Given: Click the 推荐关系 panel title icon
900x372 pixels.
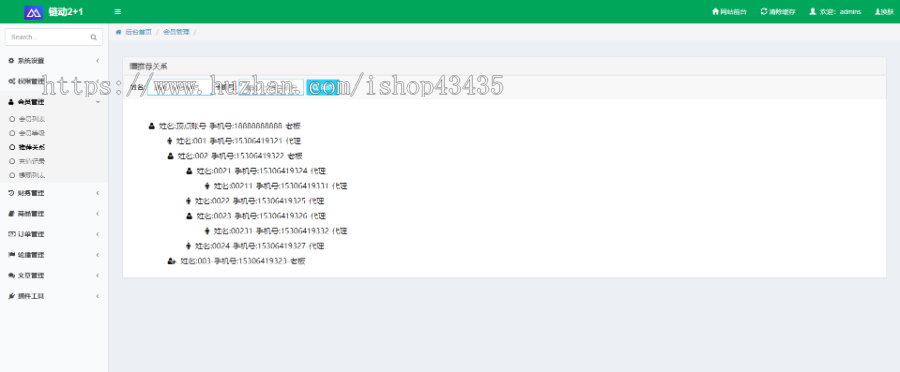Looking at the screenshot, I should pos(133,67).
